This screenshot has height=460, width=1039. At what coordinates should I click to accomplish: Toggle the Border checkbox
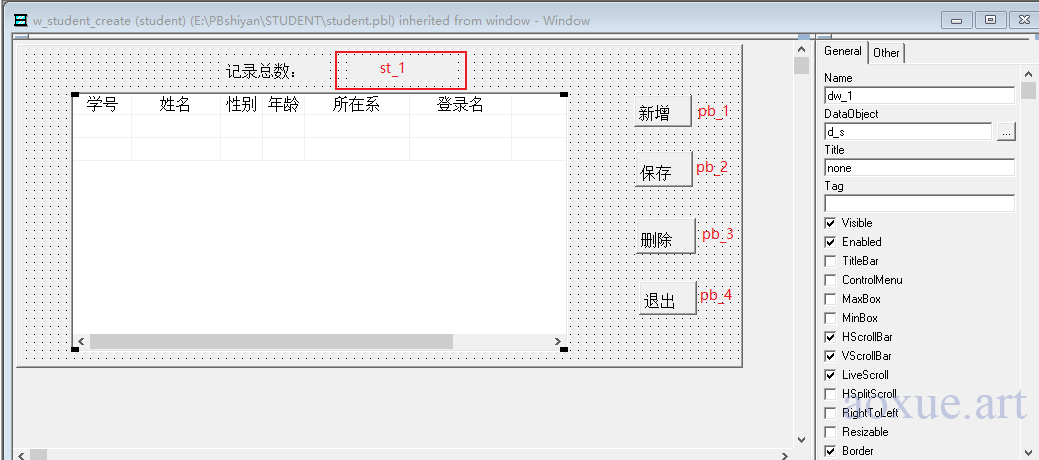click(x=830, y=451)
